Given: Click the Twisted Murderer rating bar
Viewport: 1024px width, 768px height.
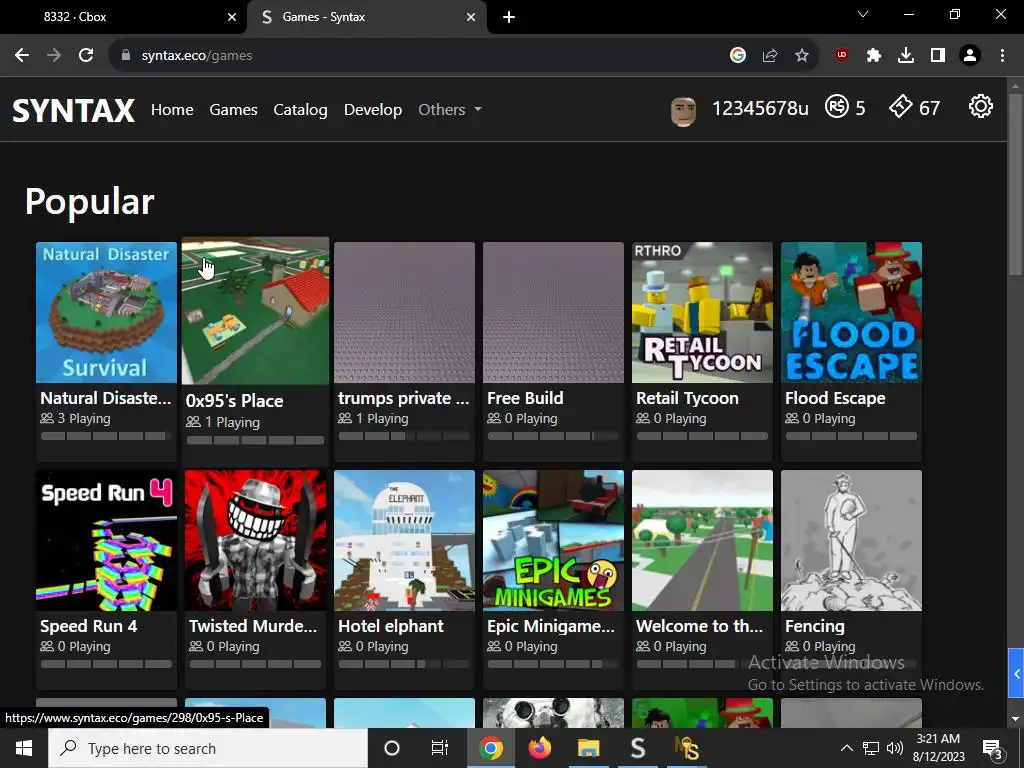Looking at the screenshot, I should pos(255,664).
